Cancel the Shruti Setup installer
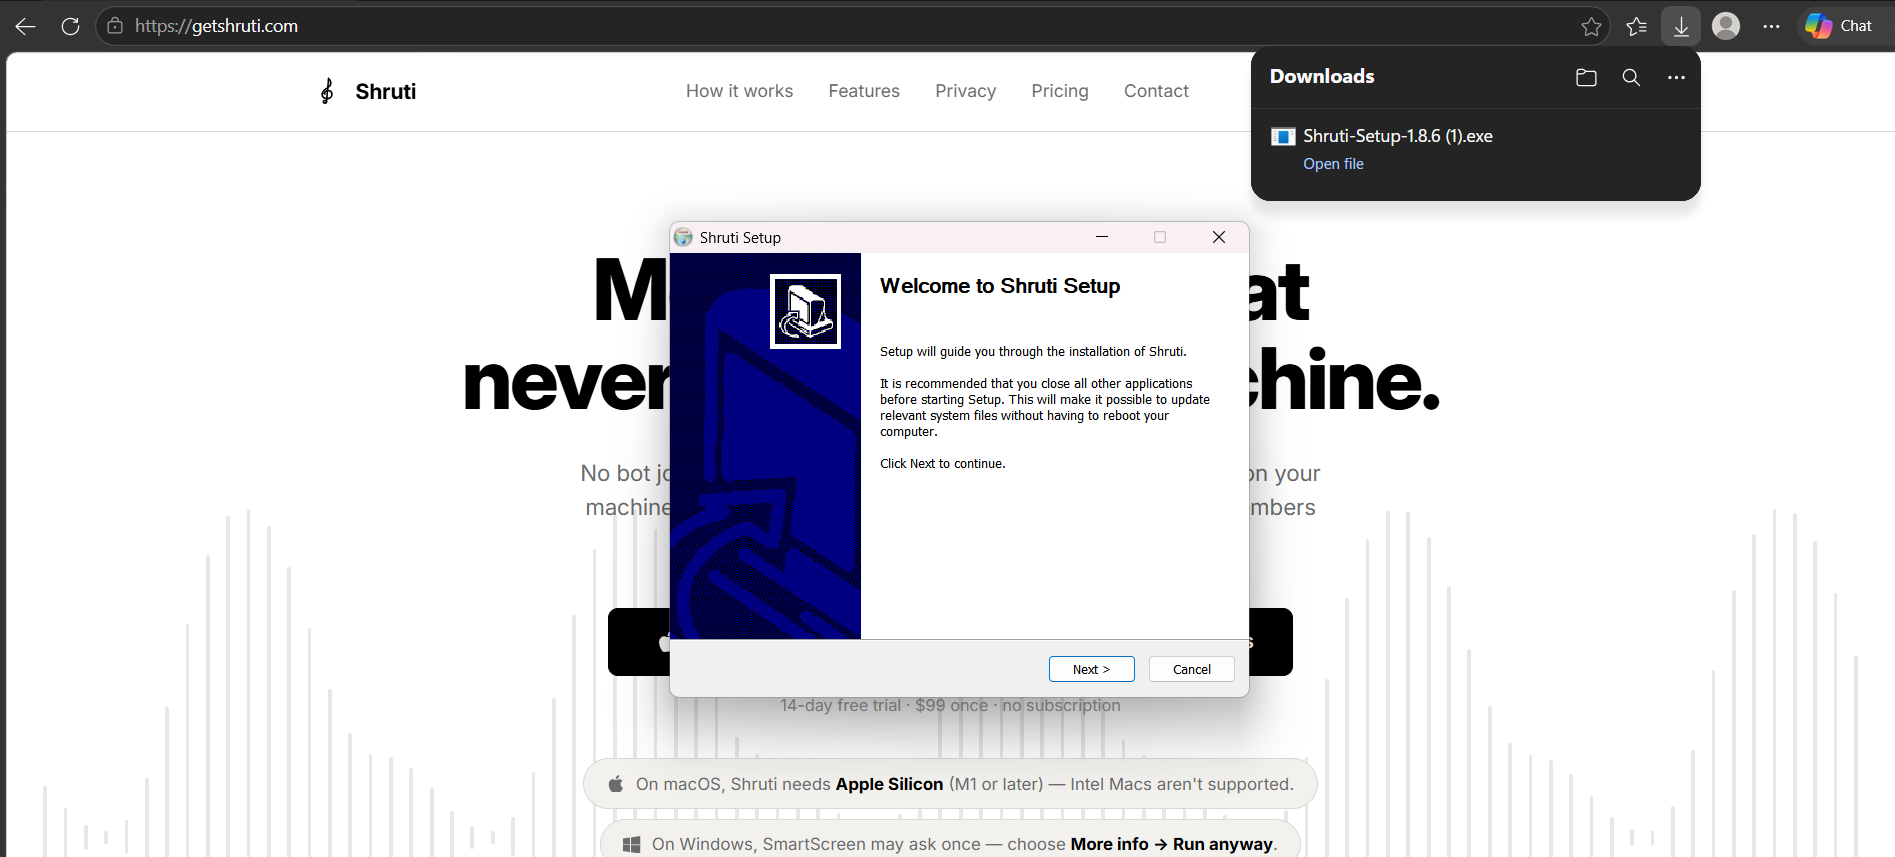The image size is (1895, 857). click(x=1191, y=669)
